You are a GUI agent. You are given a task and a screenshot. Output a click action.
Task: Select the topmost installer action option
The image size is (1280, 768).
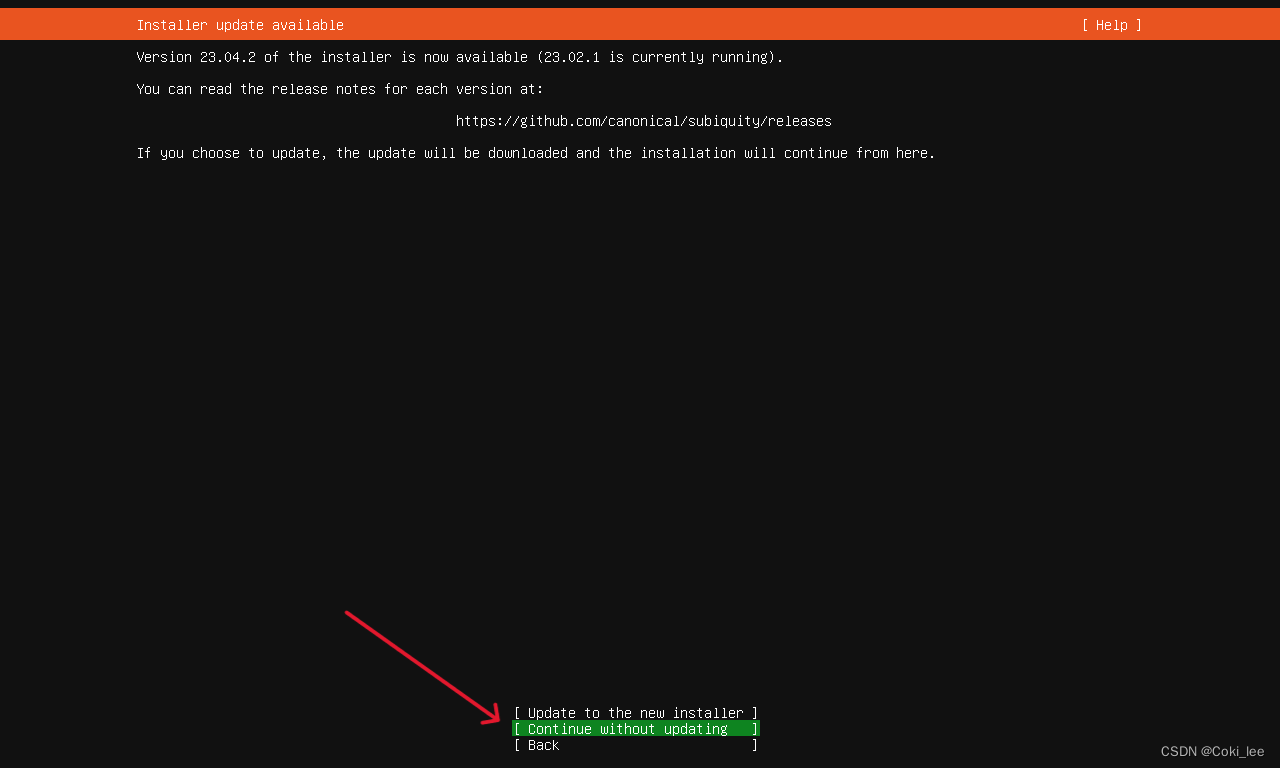pos(636,712)
